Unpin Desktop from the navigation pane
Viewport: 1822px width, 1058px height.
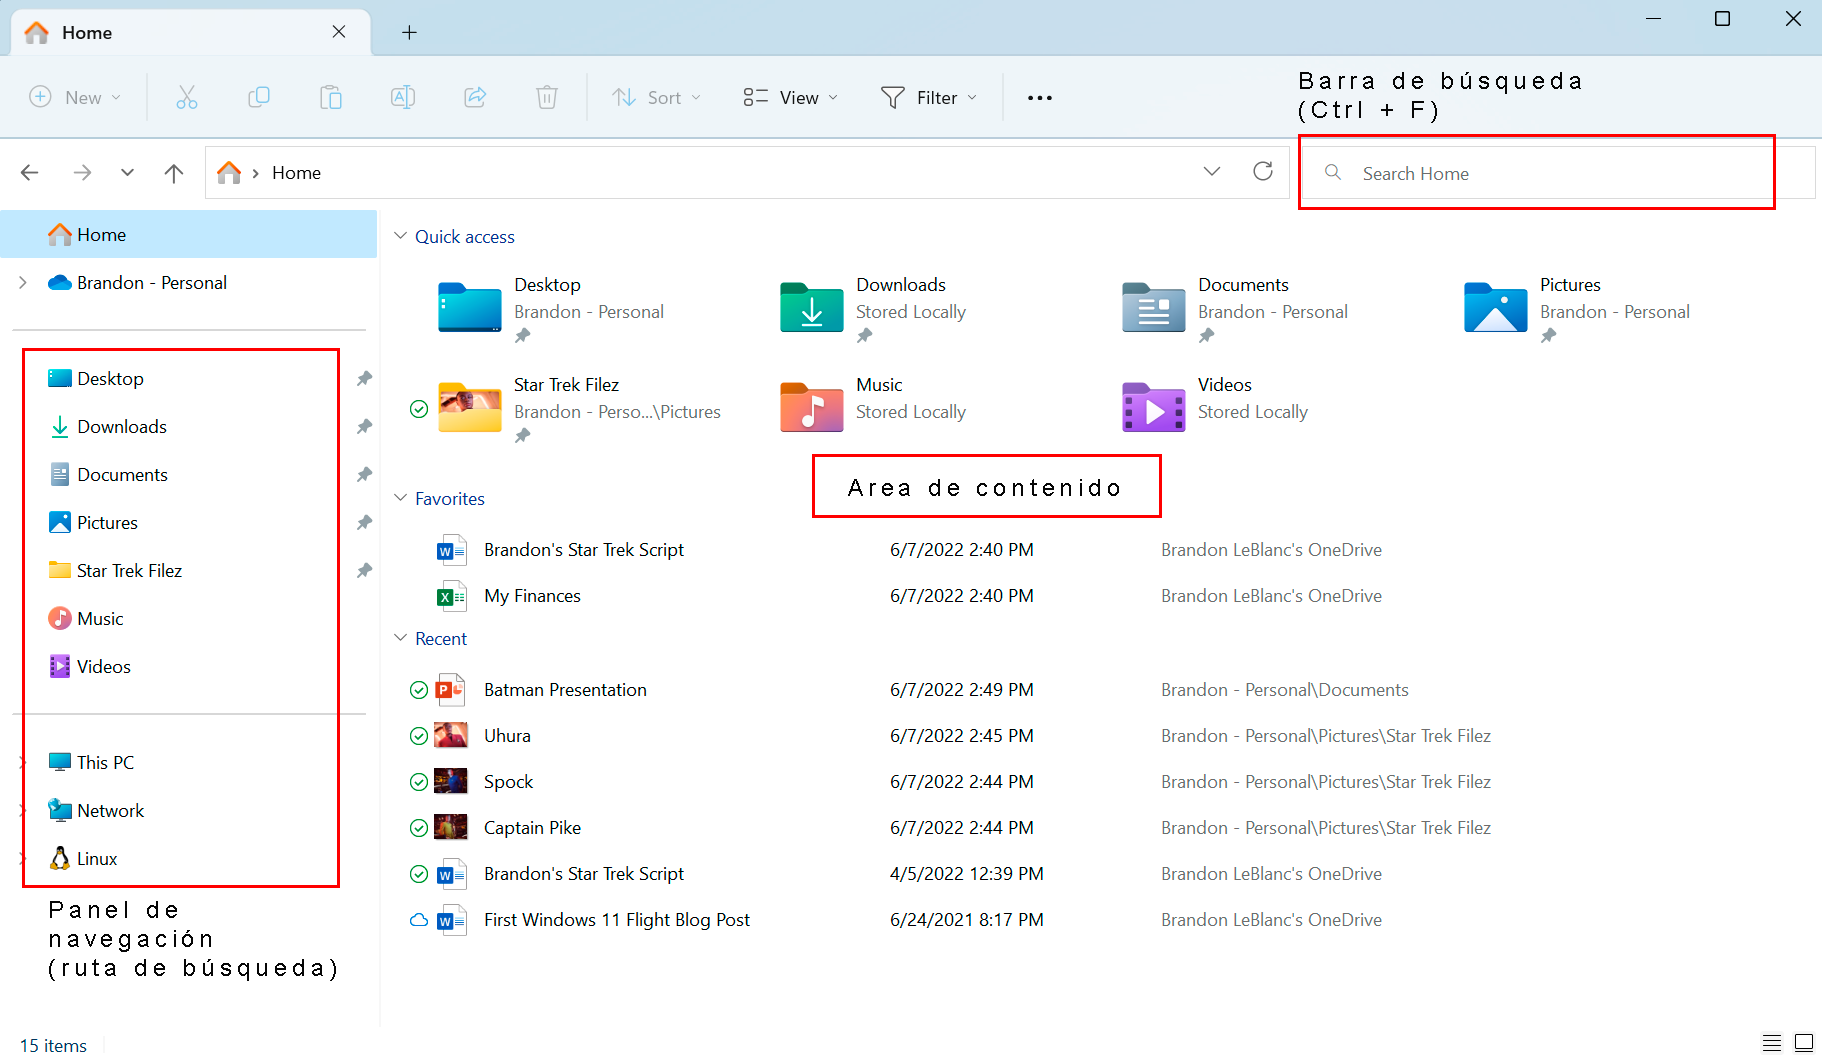tap(364, 379)
